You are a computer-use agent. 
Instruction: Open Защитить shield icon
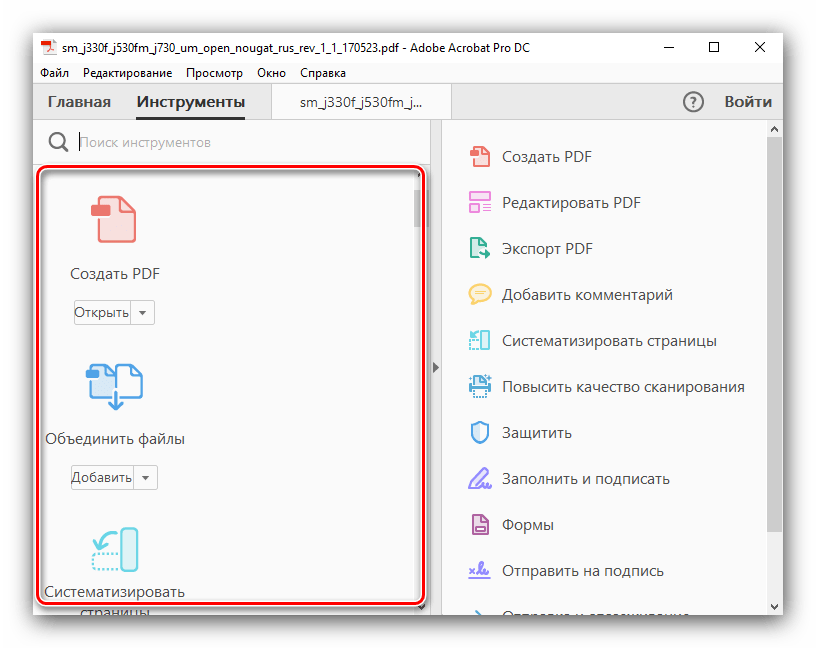[480, 433]
